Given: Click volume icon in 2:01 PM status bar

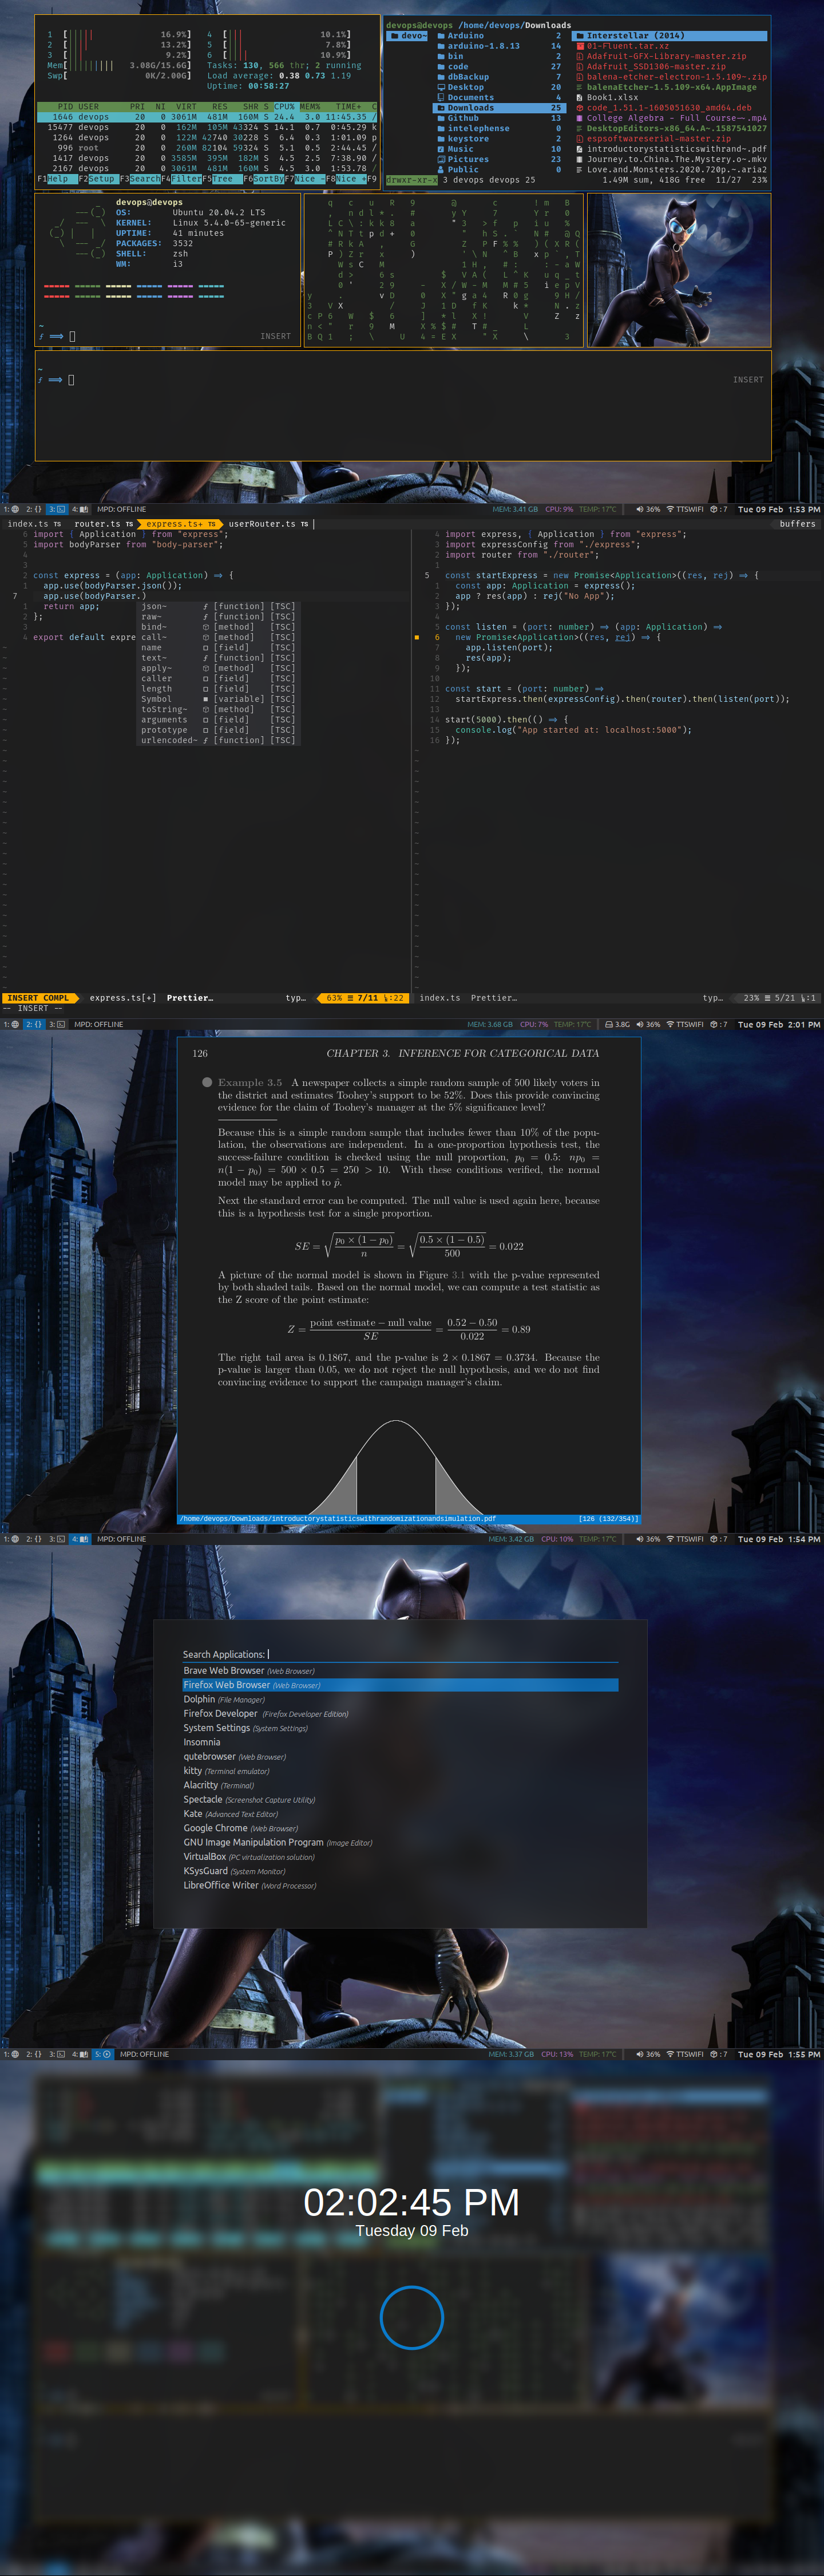Looking at the screenshot, I should tap(639, 1024).
